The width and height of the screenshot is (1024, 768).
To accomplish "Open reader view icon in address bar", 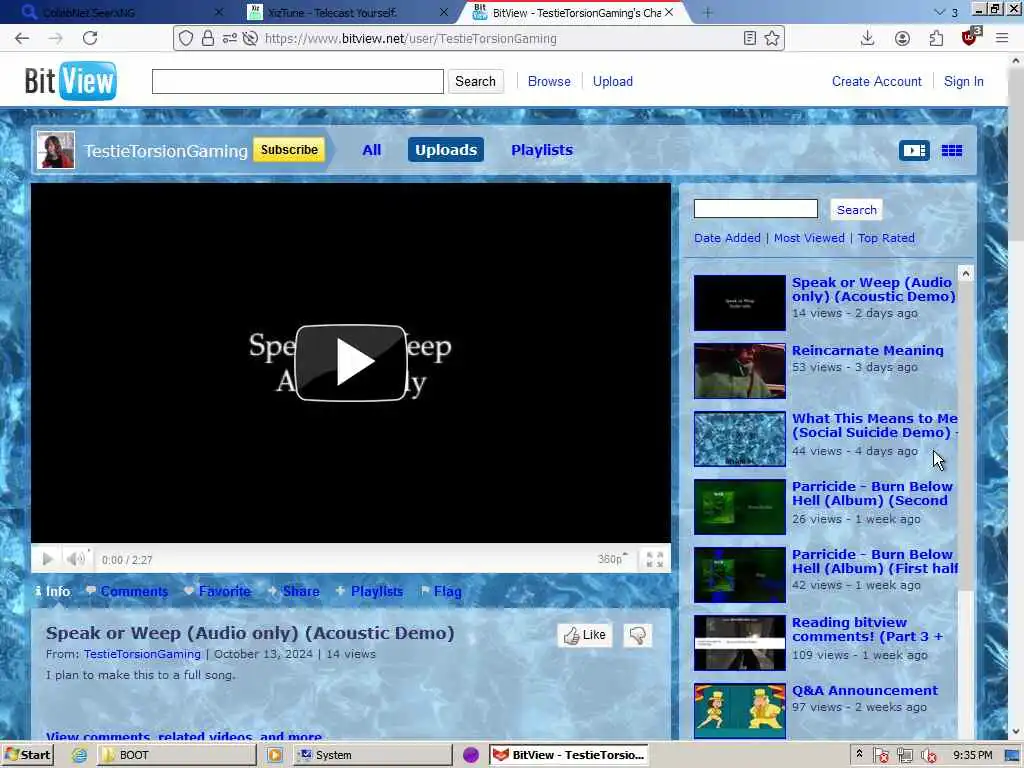I will [x=750, y=39].
